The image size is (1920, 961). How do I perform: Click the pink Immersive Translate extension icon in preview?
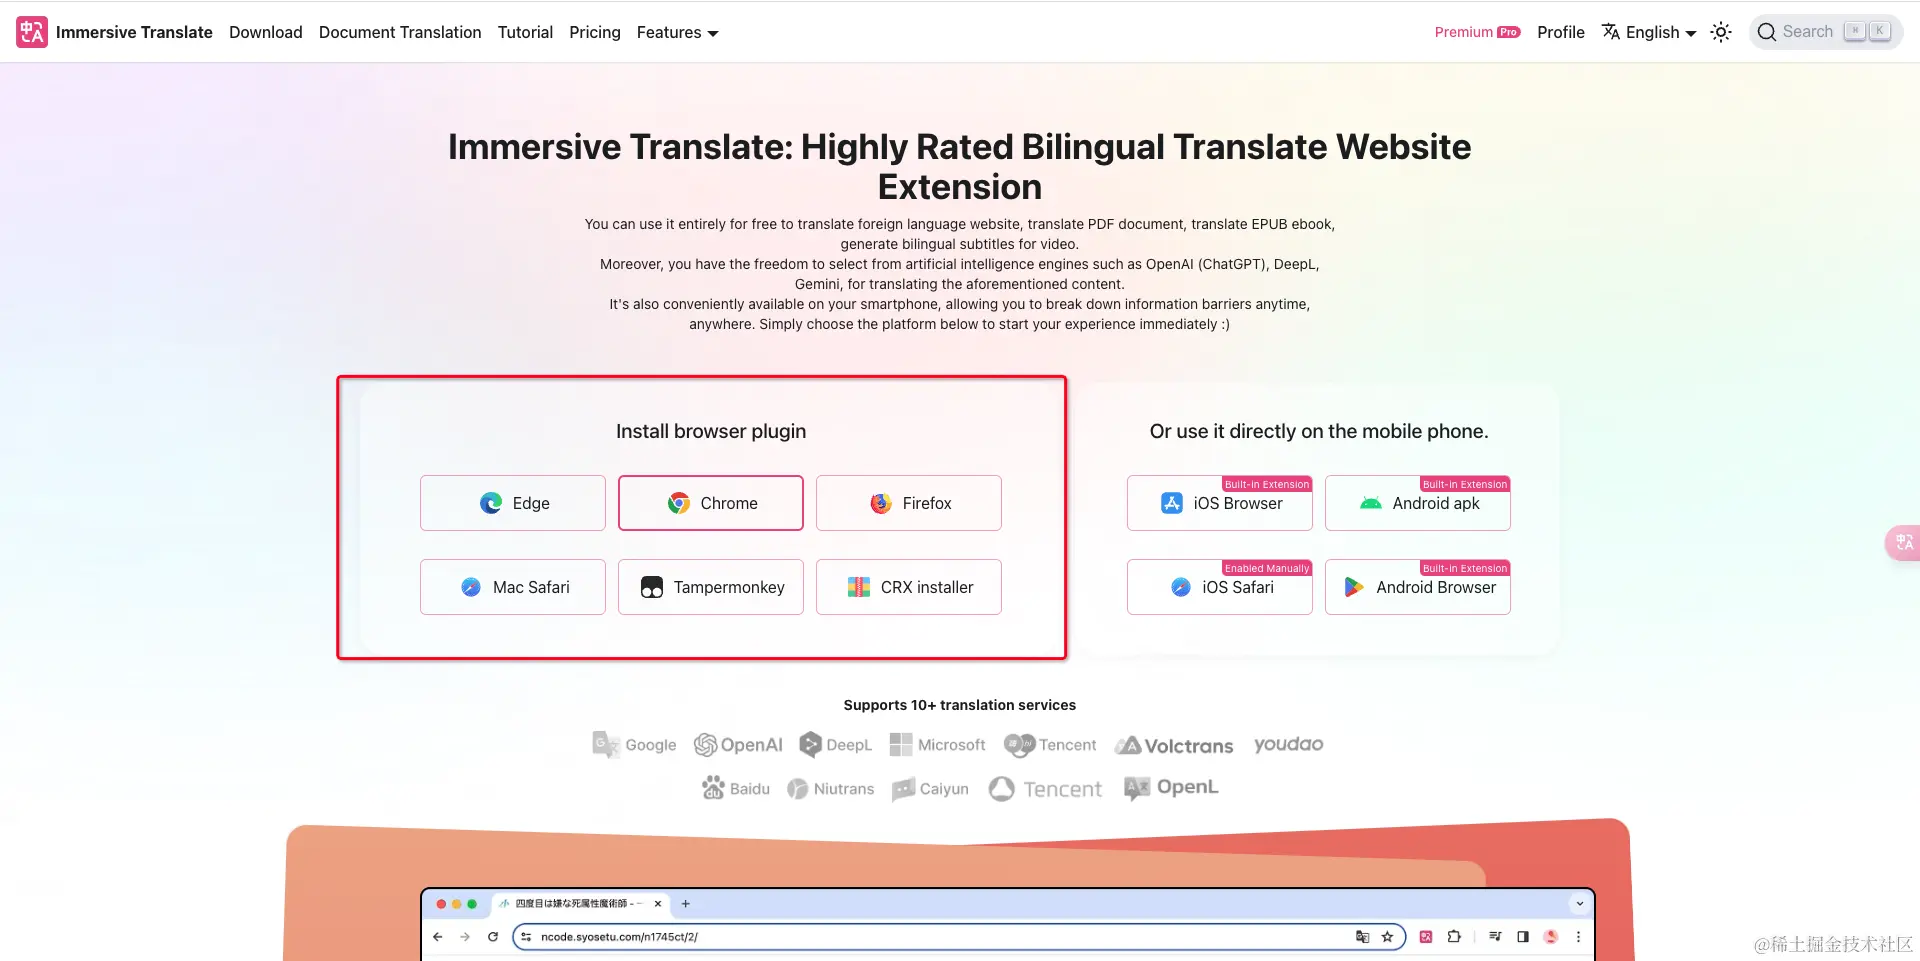point(1426,937)
